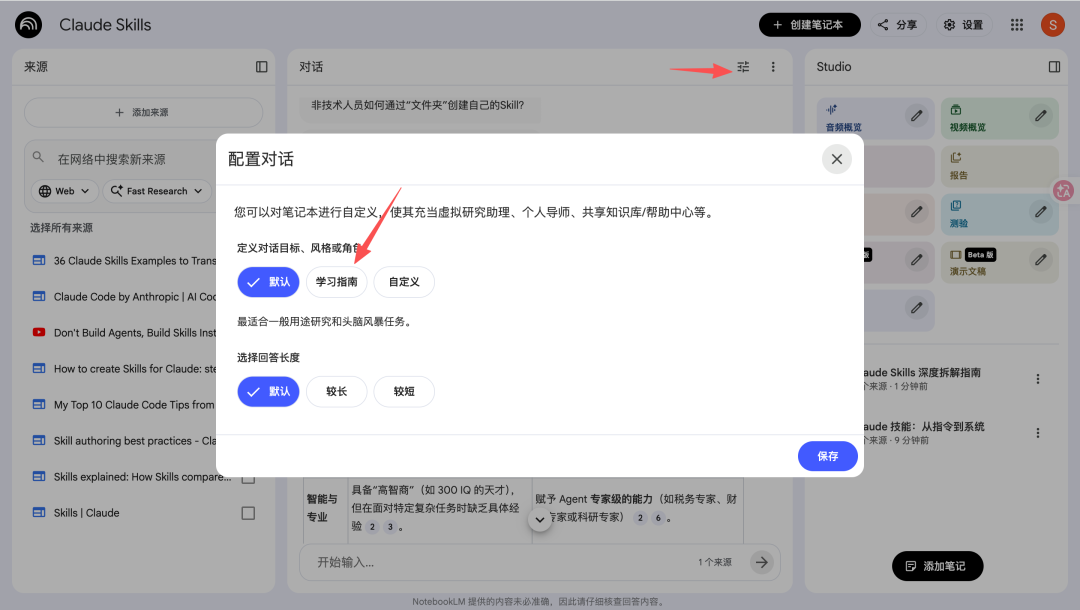Close the 配置对话 dialog
The height and width of the screenshot is (610, 1080).
pos(836,159)
